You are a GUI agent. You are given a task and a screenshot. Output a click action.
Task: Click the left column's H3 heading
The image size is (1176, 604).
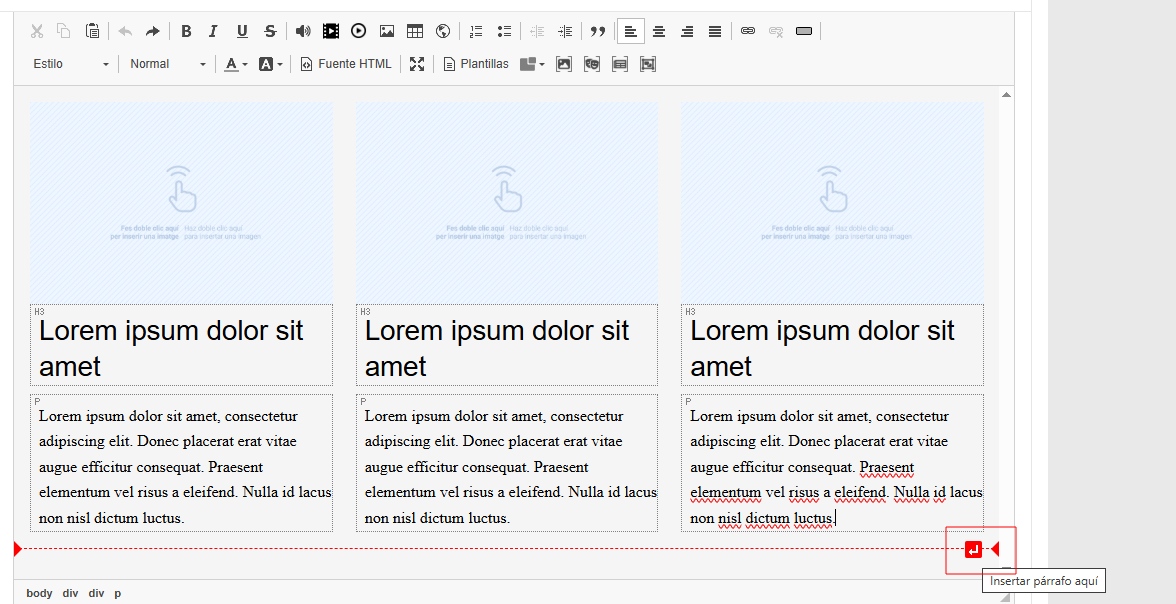182,345
